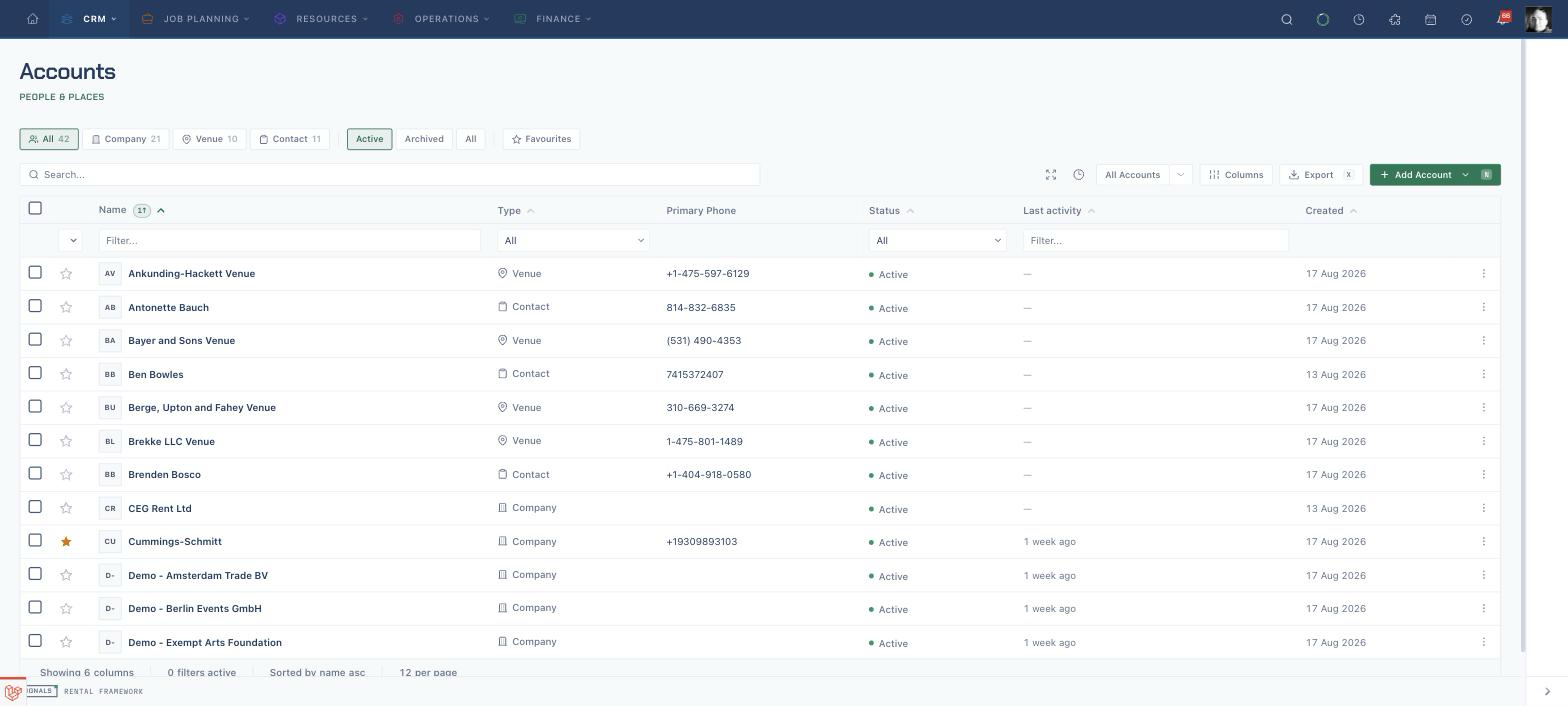Show Archived accounts
Image resolution: width=1568 pixels, height=706 pixels.
(424, 139)
